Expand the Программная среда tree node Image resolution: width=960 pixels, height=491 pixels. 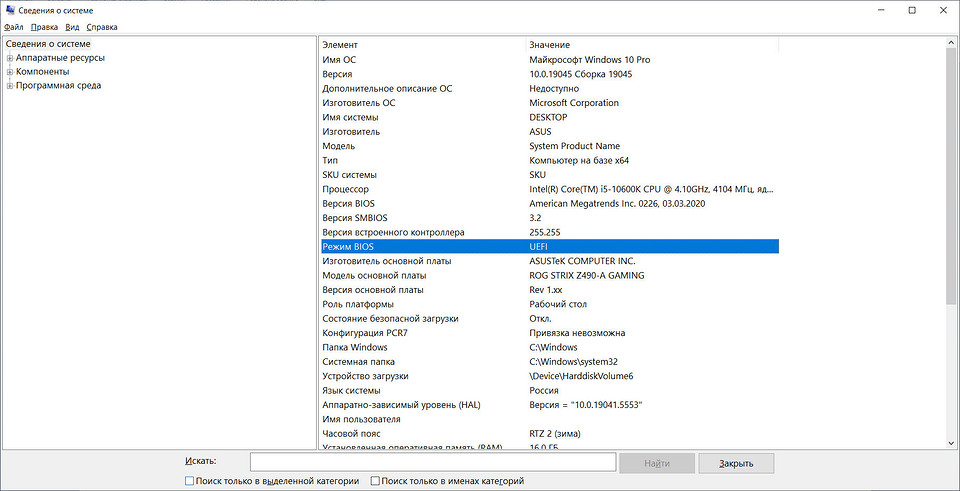pyautogui.click(x=9, y=86)
